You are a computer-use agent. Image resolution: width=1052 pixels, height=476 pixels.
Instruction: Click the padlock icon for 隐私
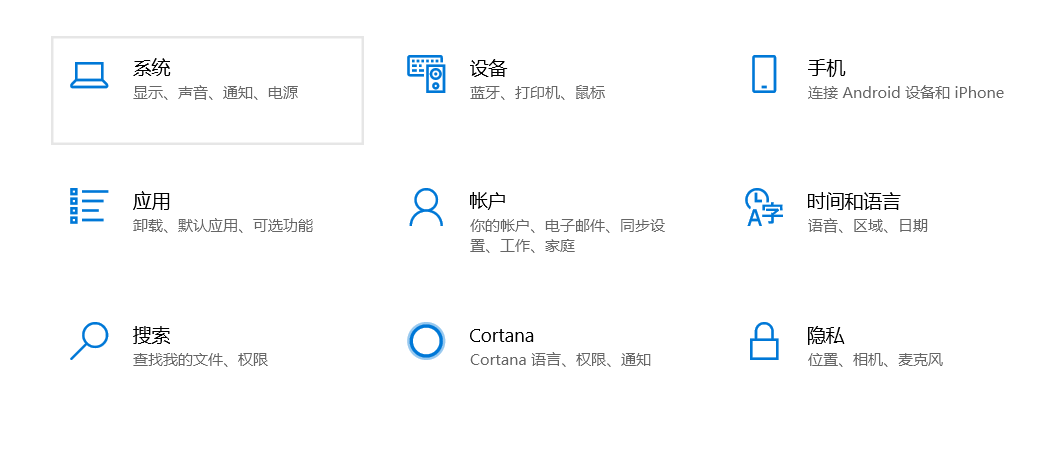(x=764, y=341)
